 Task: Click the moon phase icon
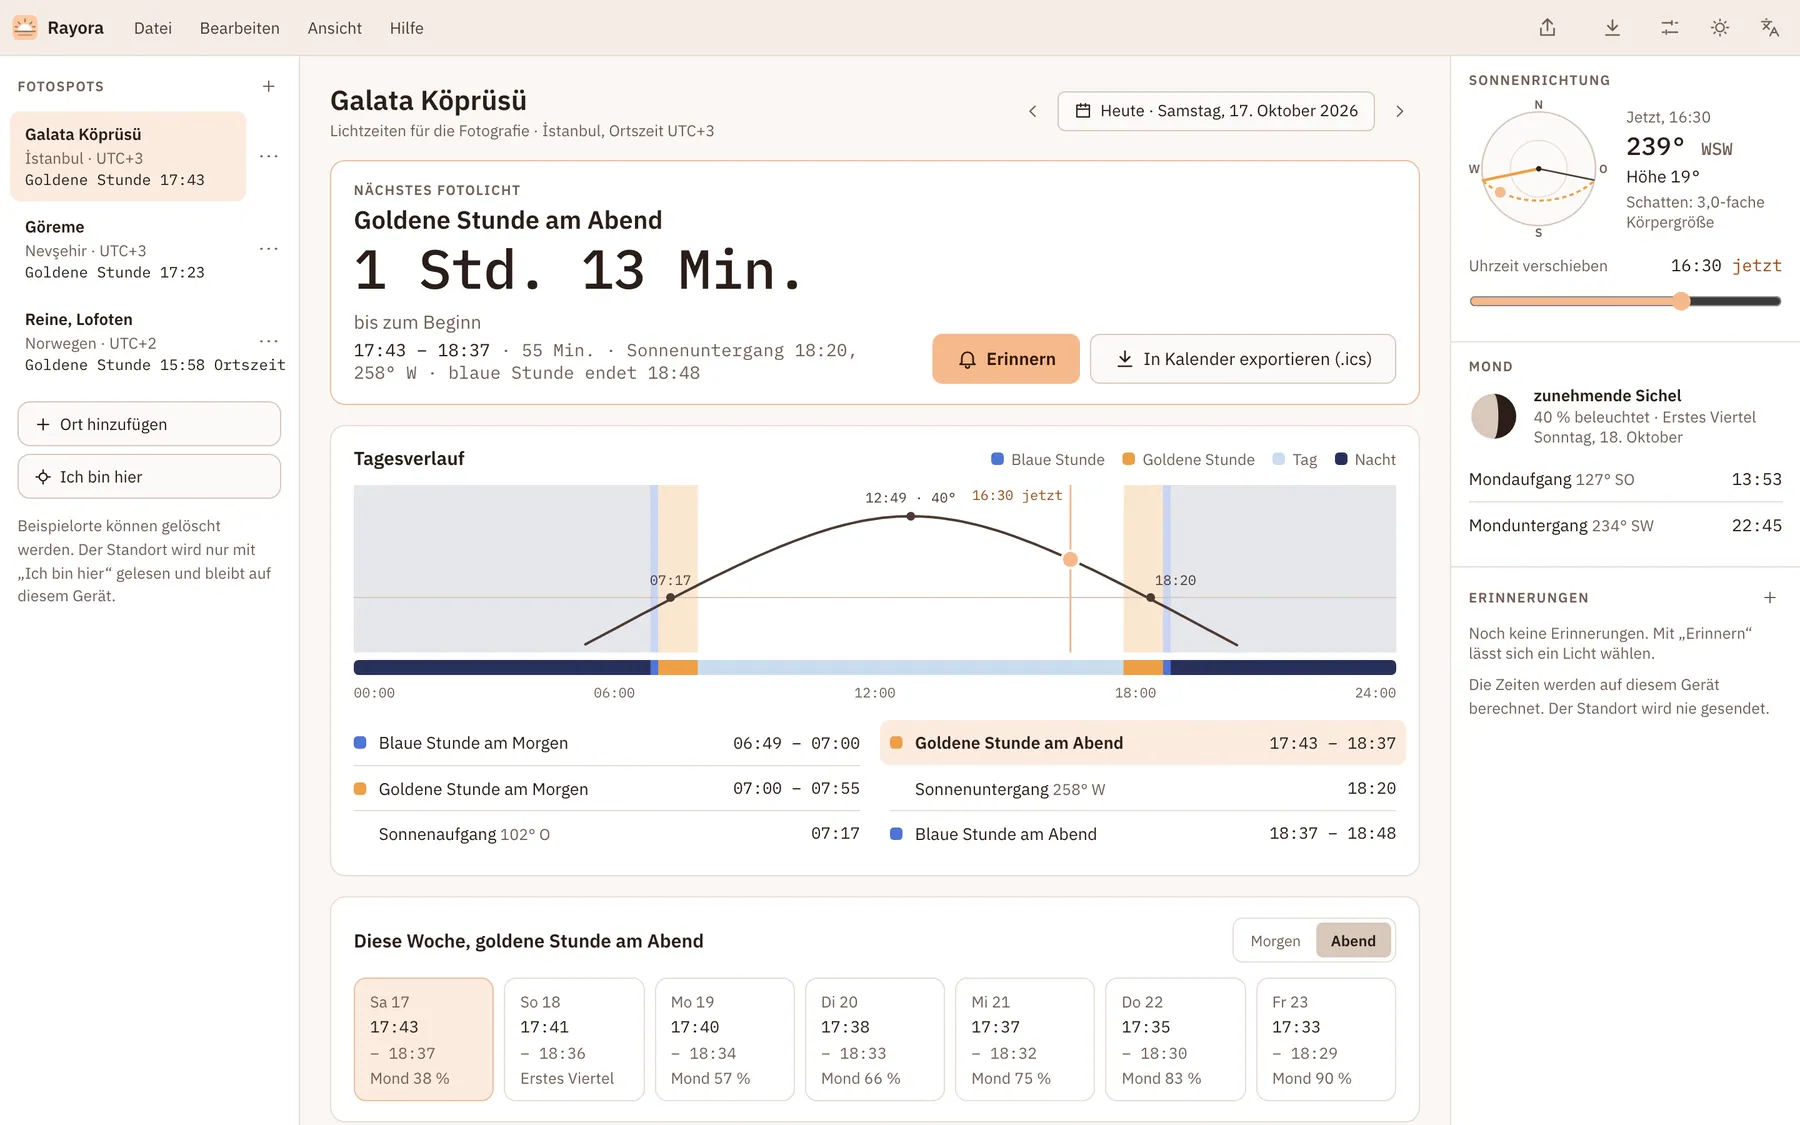[1493, 416]
